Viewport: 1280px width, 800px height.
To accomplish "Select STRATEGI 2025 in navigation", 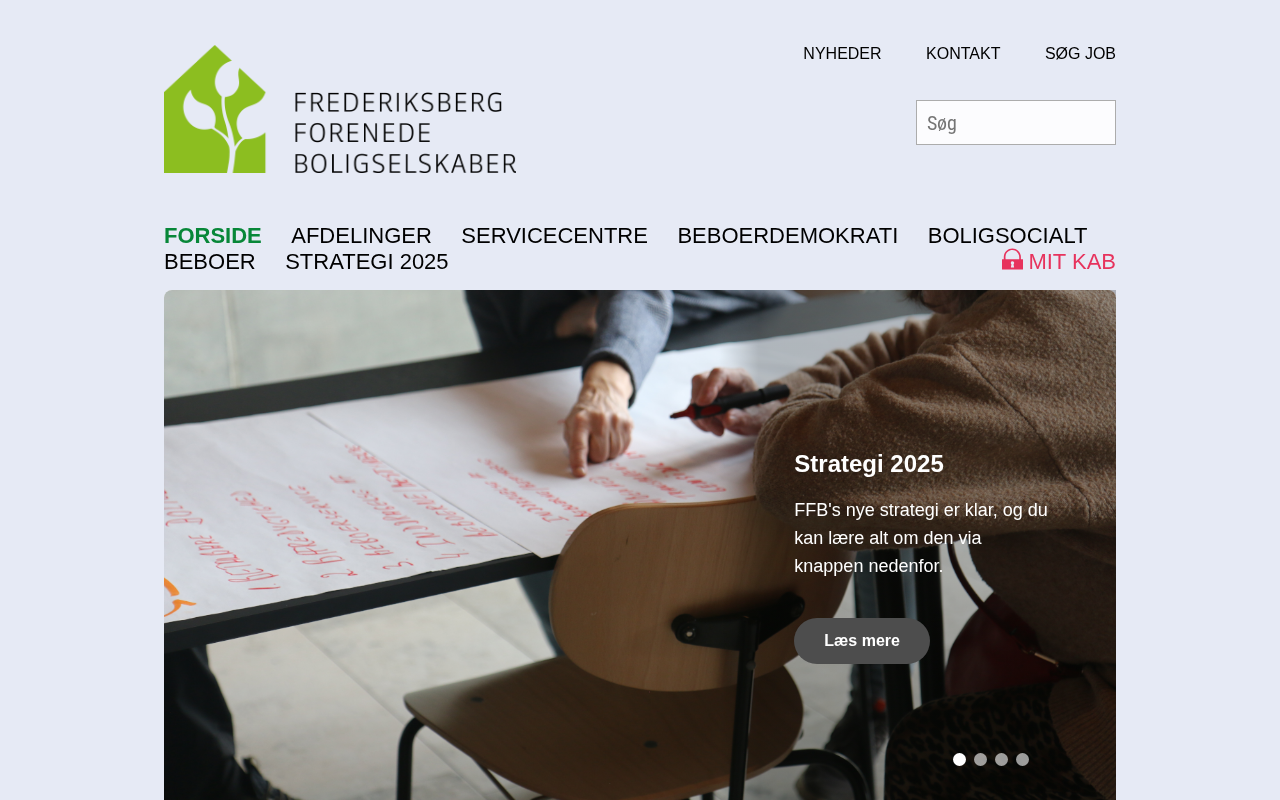I will 367,262.
